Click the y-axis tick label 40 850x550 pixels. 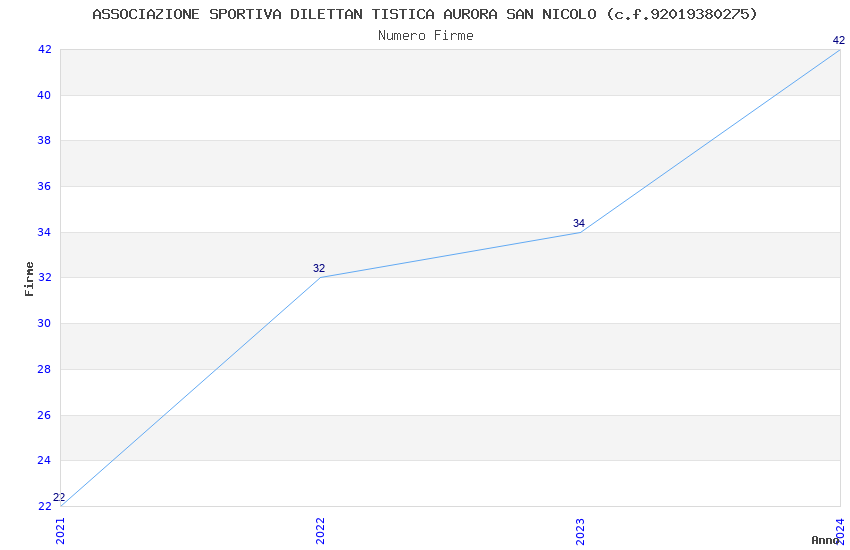coord(44,95)
